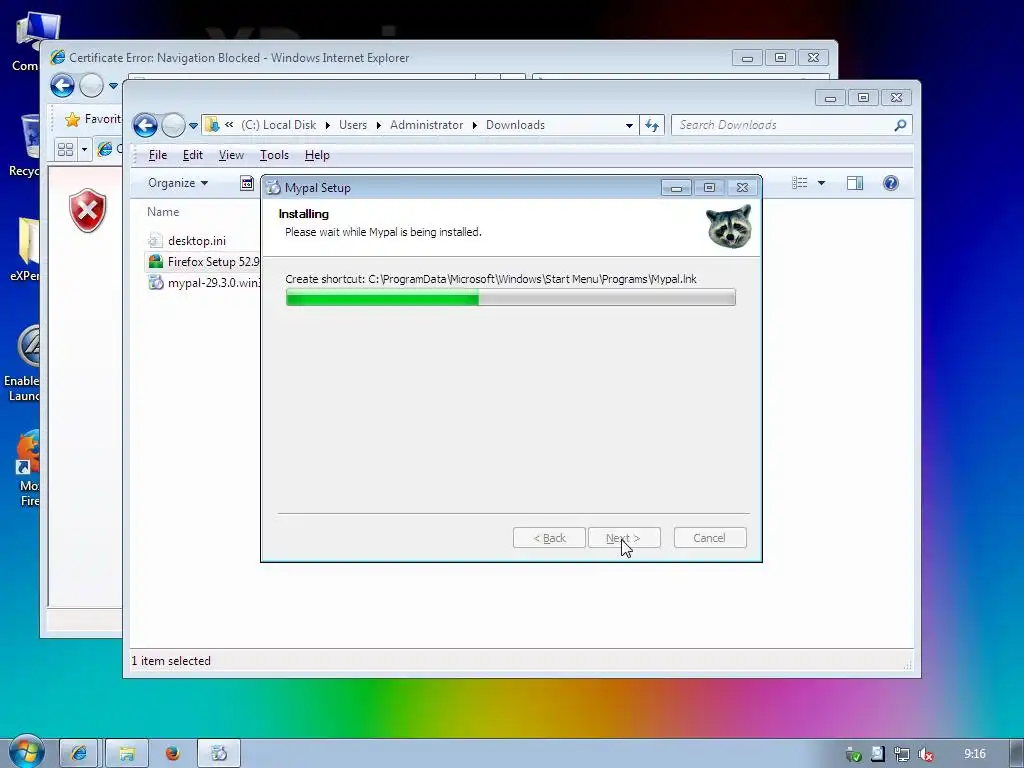Select Users breadcrumb in address bar

click(x=353, y=125)
